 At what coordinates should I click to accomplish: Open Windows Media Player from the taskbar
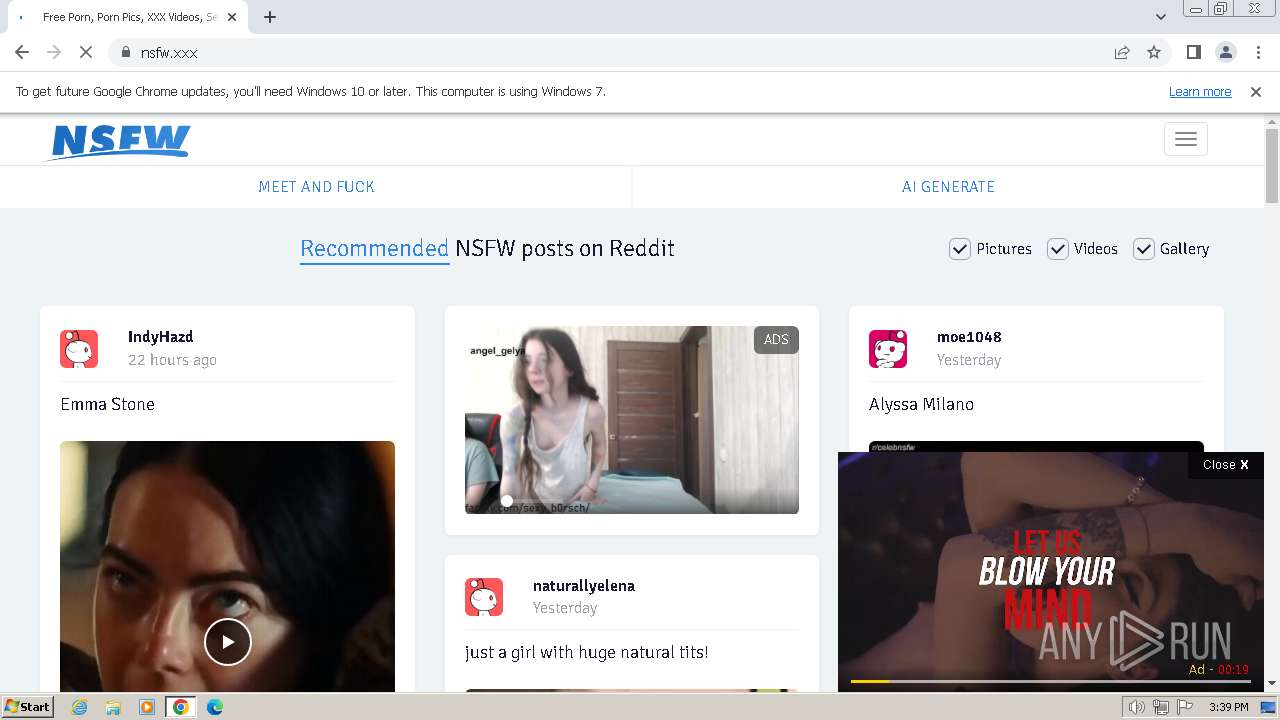[x=147, y=707]
